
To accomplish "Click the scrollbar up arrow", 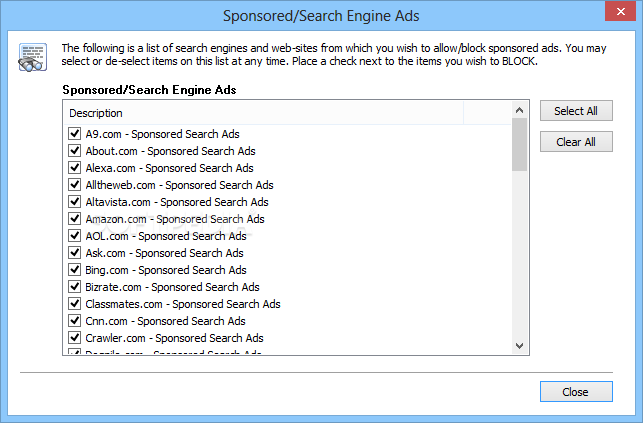I will 520,110.
